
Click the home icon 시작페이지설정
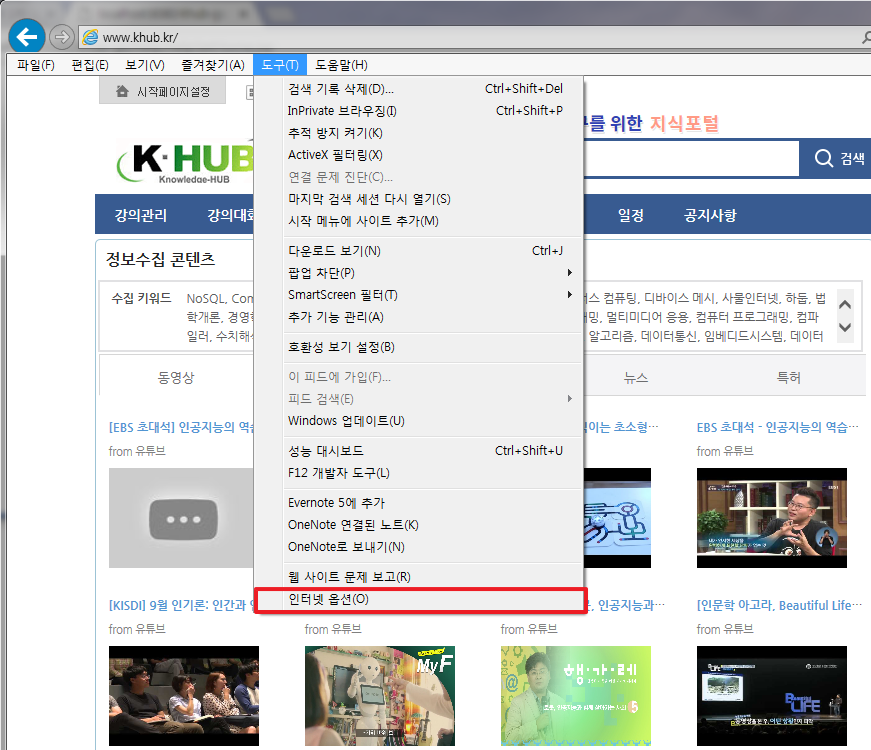pos(123,92)
